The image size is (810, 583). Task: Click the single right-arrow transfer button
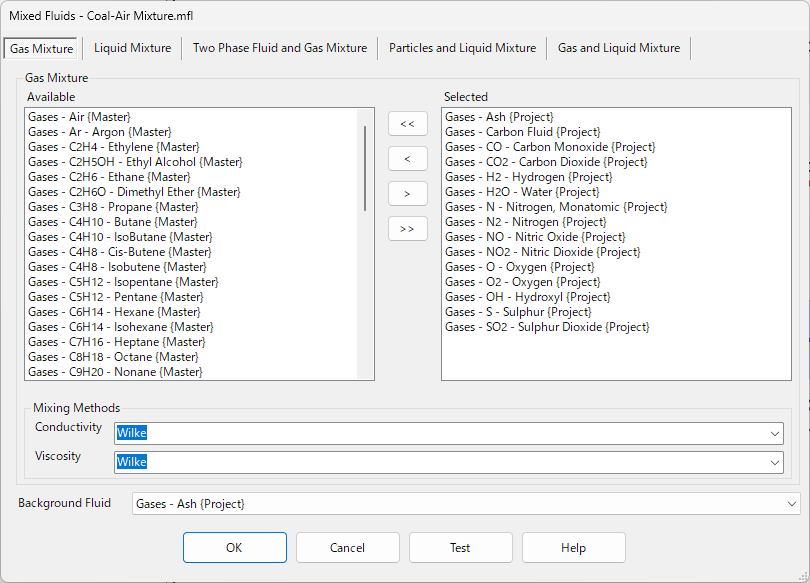point(407,193)
